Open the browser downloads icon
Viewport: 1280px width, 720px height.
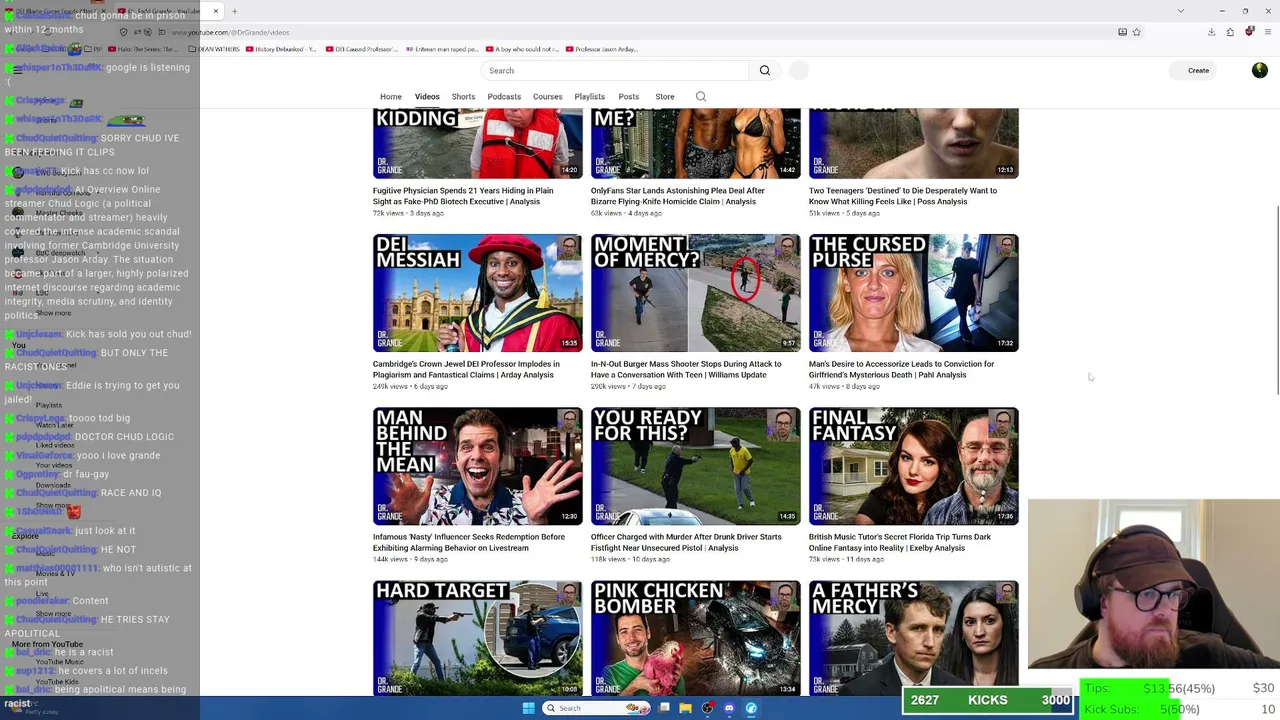1211,32
